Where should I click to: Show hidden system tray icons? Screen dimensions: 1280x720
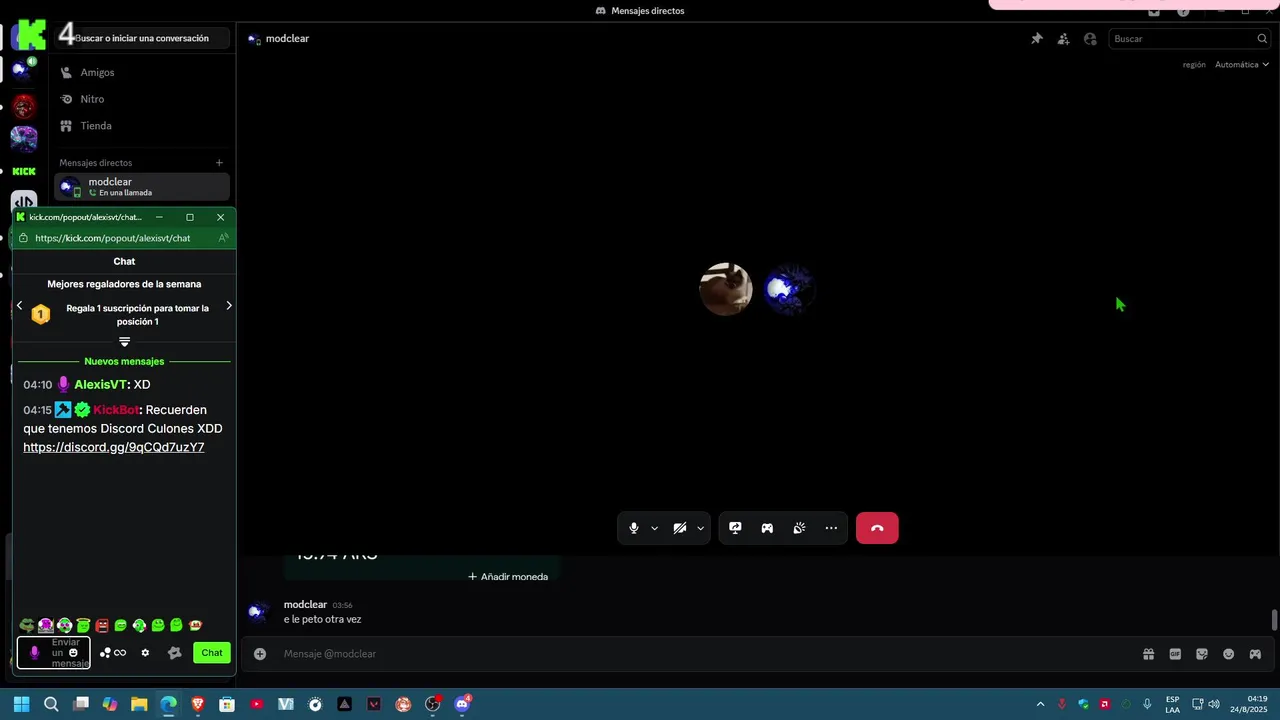pyautogui.click(x=1040, y=704)
